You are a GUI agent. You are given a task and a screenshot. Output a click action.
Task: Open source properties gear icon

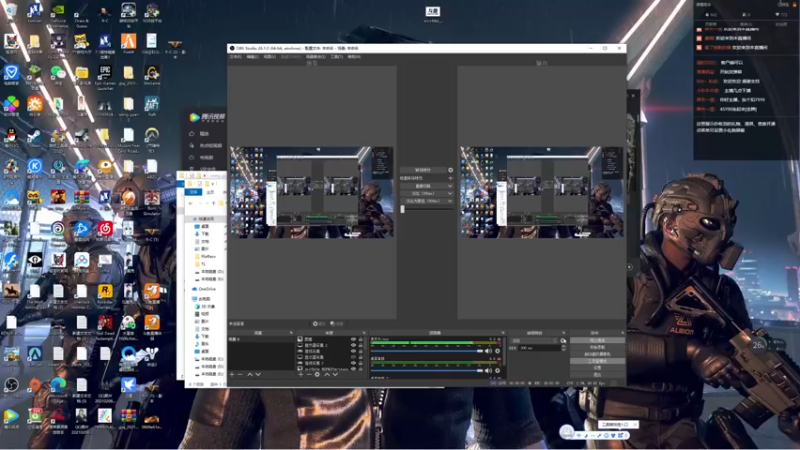pyautogui.click(x=317, y=374)
